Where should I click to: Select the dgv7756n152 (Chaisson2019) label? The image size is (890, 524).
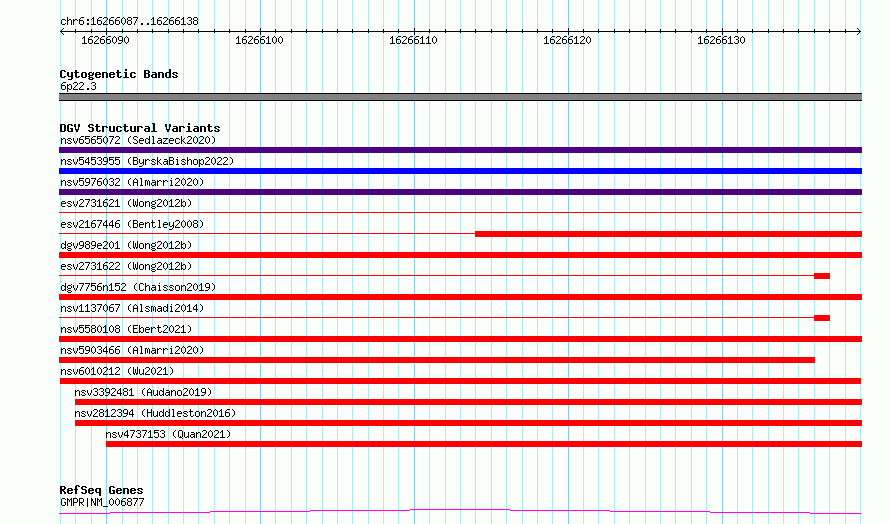click(138, 287)
